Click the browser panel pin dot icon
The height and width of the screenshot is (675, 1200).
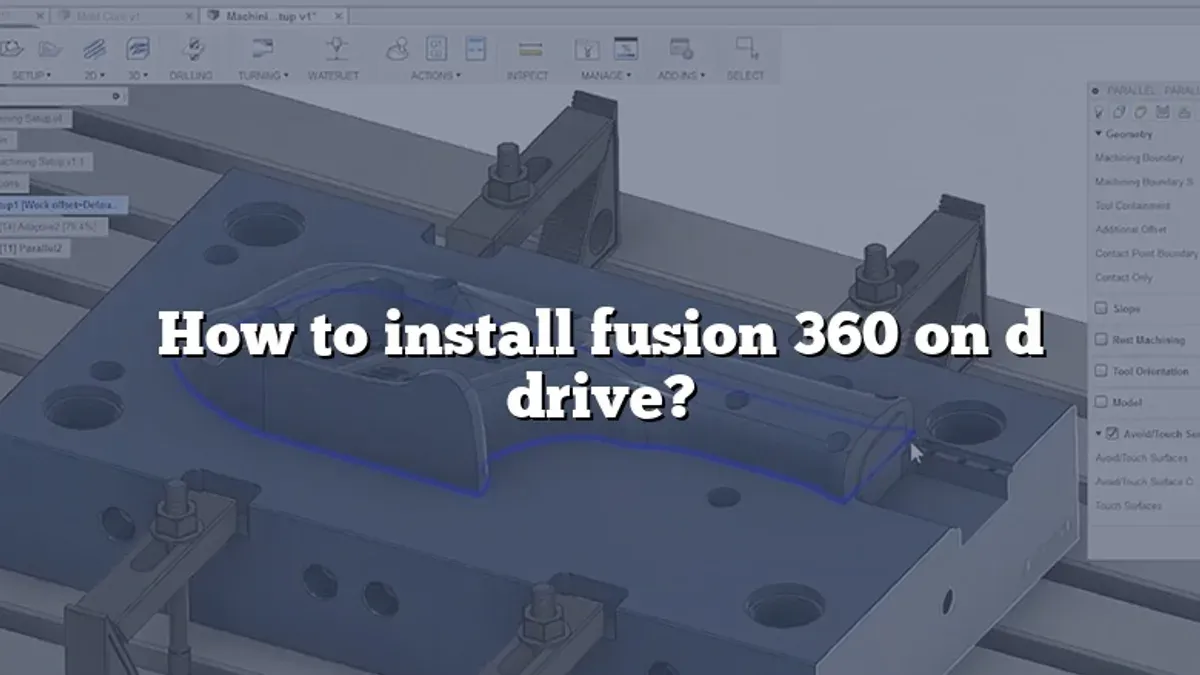tap(115, 97)
